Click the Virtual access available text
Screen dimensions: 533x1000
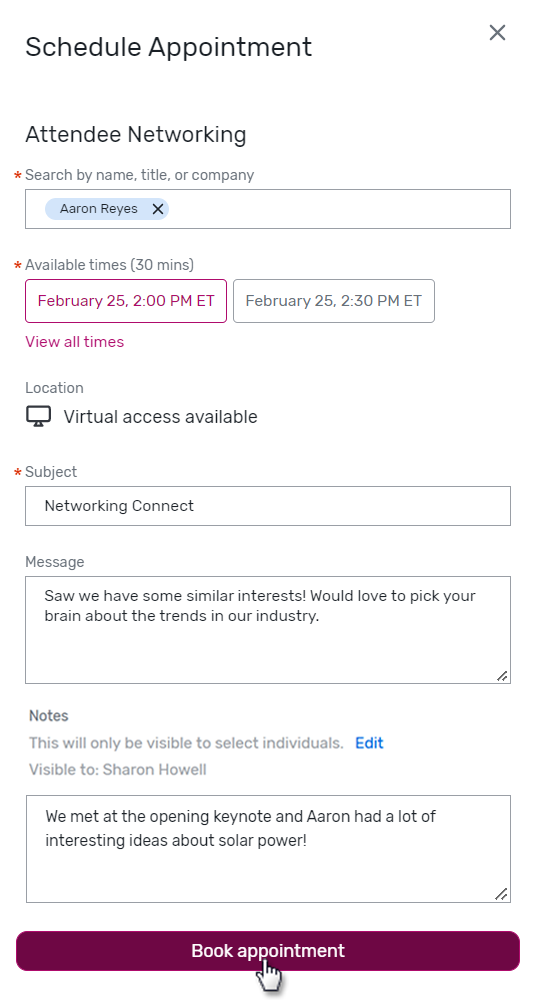click(160, 417)
